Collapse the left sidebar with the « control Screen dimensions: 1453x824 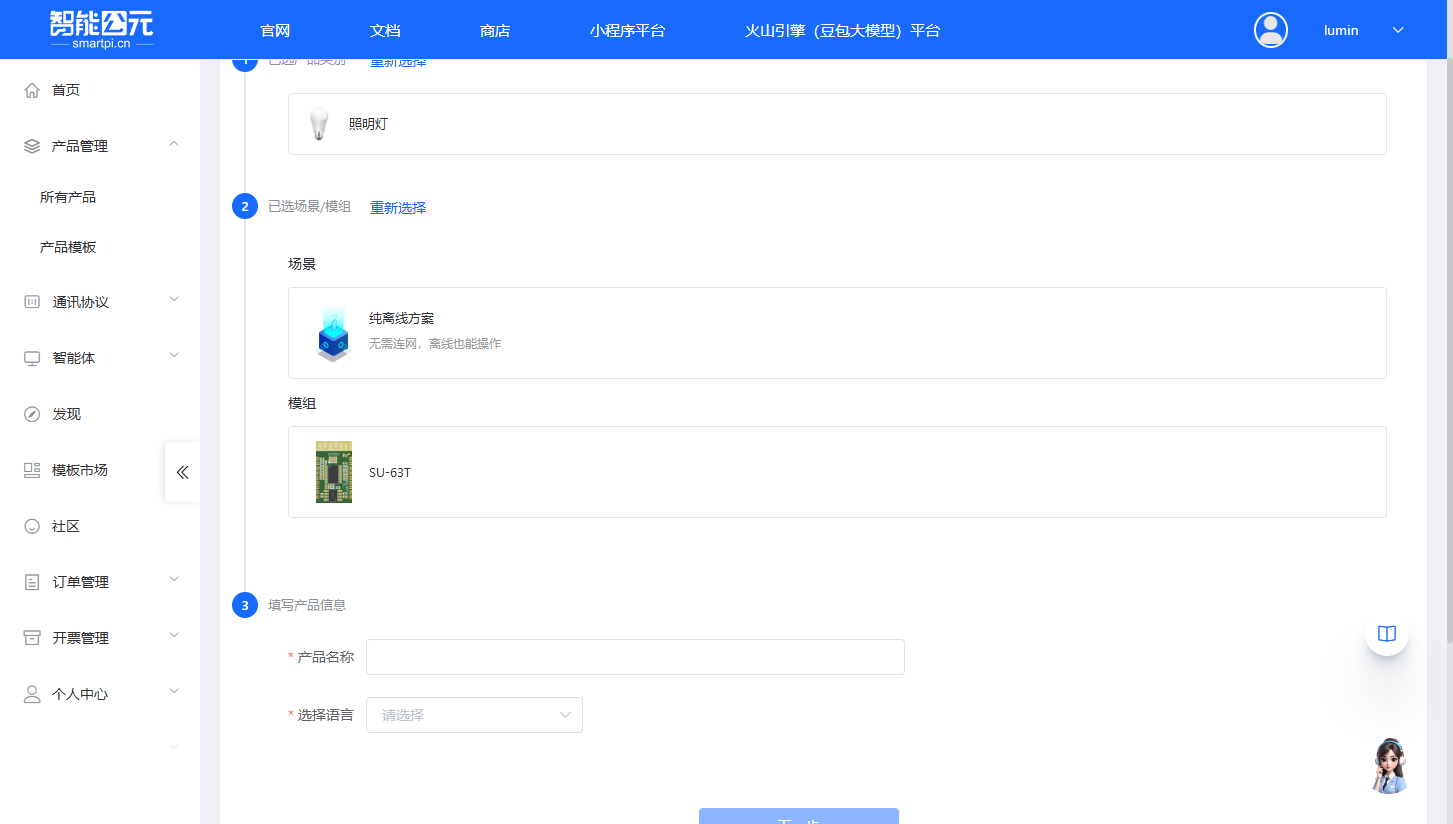click(x=182, y=472)
